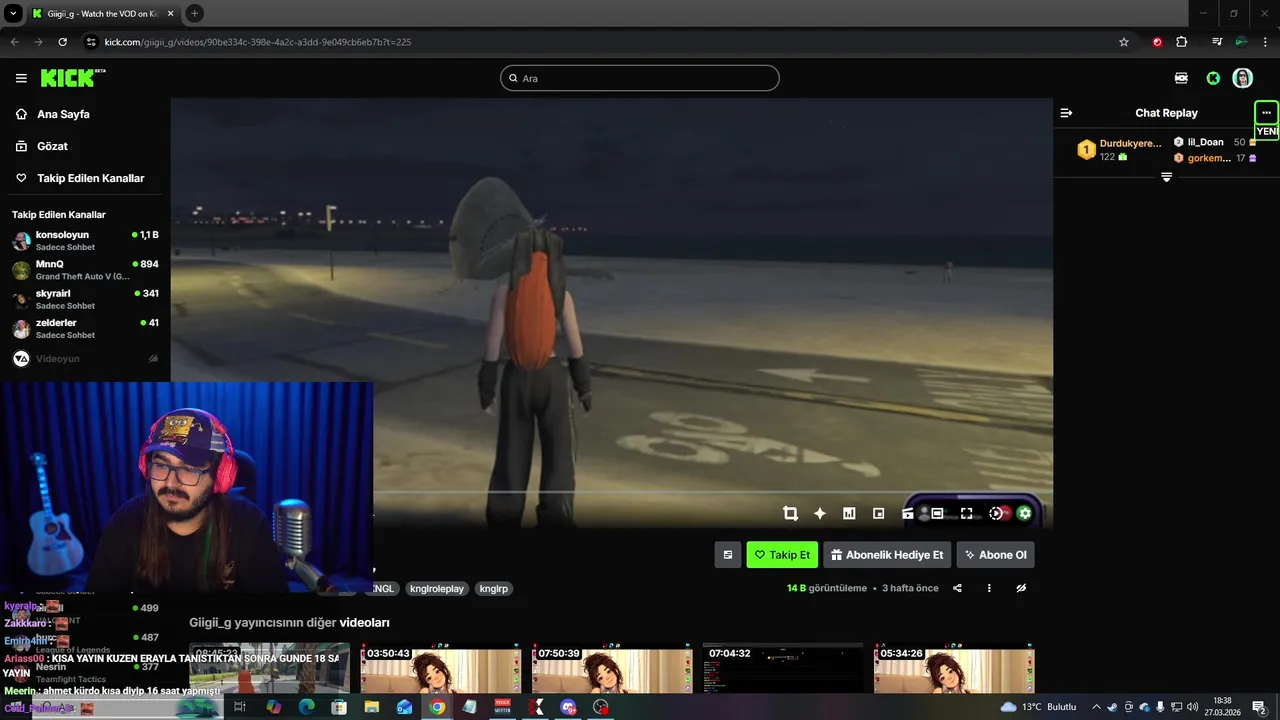1280x720 pixels.
Task: Open Chrome media controls icon
Action: [x=1217, y=42]
